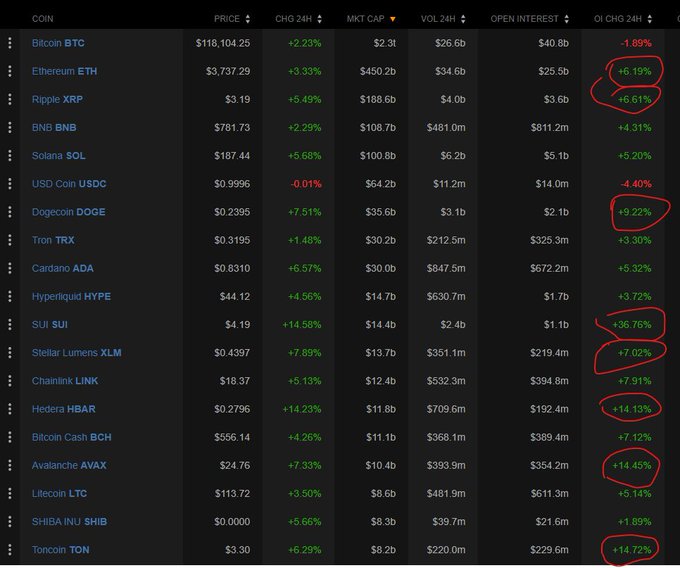Open the SHIBA INU SHIB link
This screenshot has height=568, width=680.
point(69,522)
